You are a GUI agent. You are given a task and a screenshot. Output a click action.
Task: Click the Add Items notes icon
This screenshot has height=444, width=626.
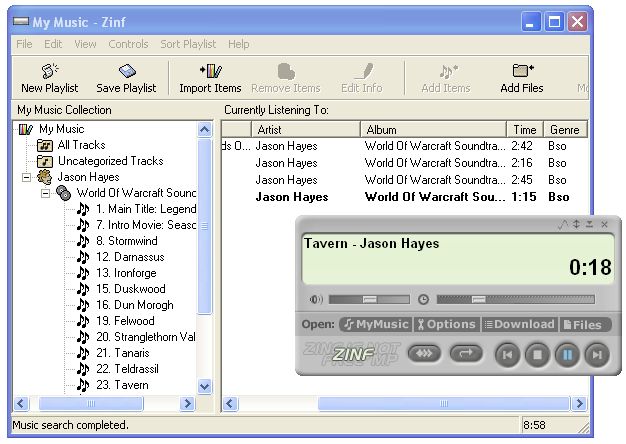[448, 71]
